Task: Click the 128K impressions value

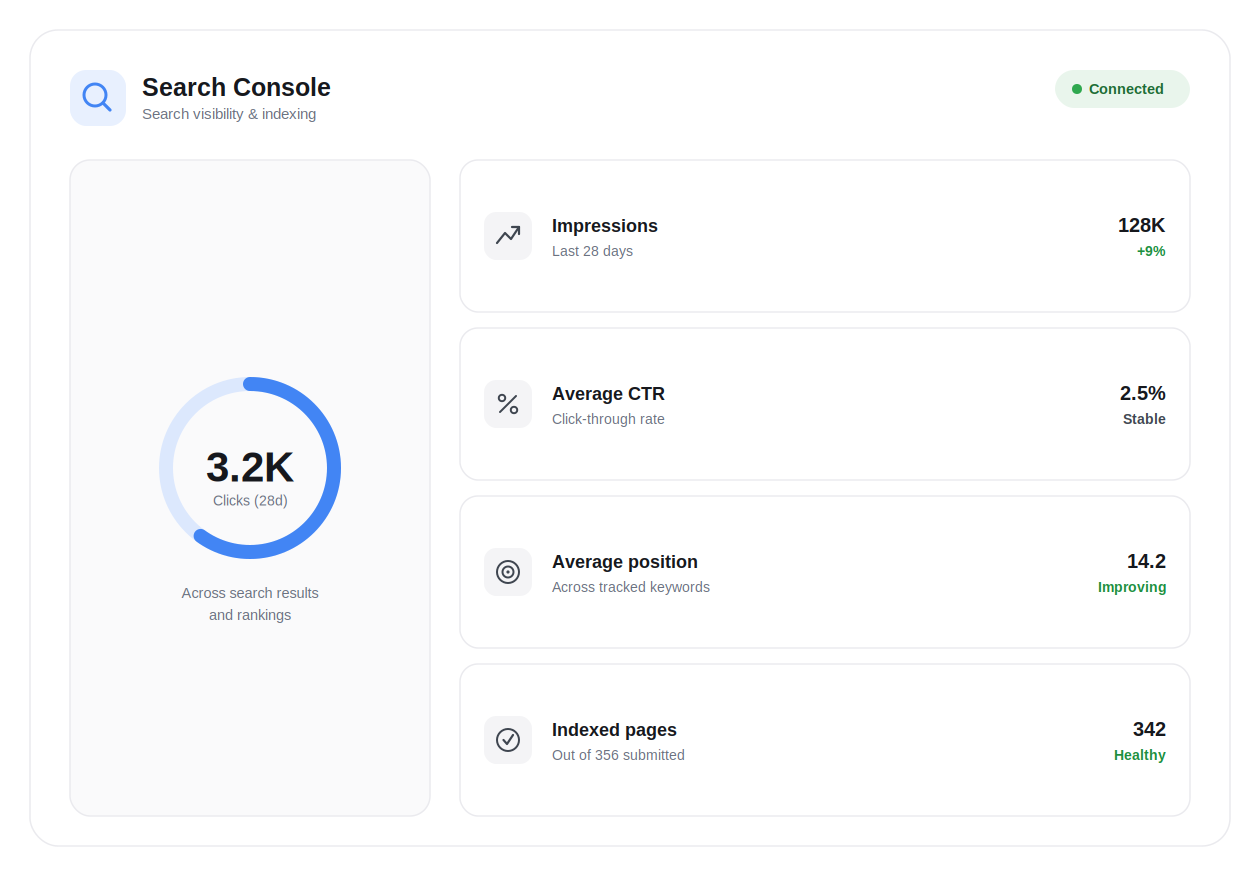Action: tap(1141, 225)
